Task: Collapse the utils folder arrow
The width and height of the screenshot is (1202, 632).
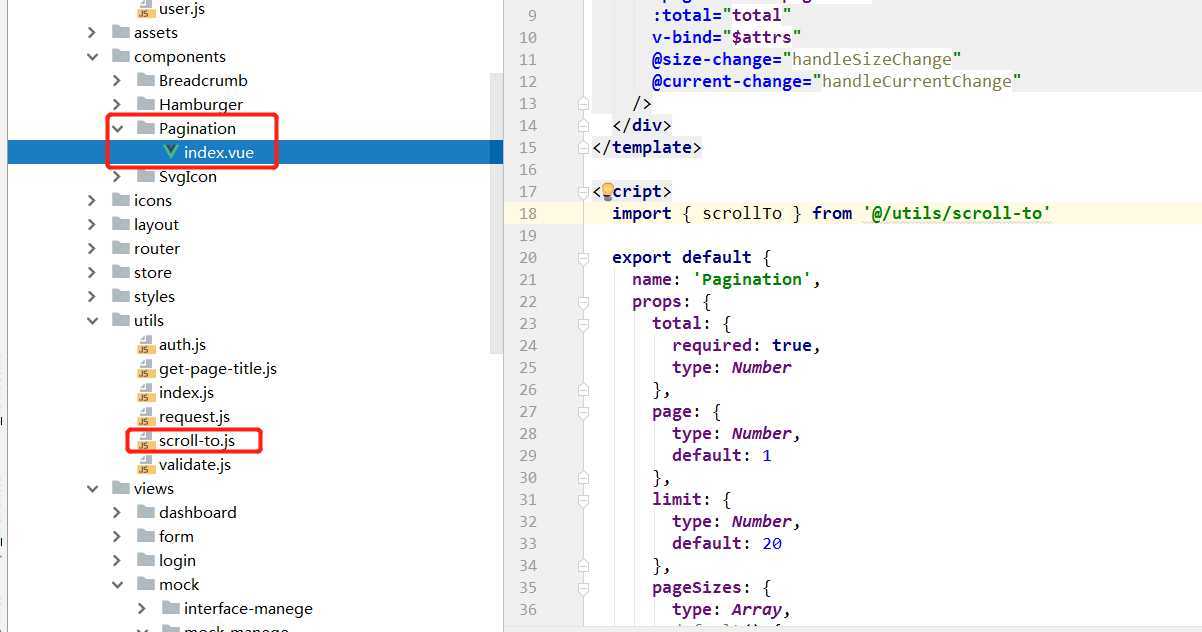Action: click(x=93, y=321)
